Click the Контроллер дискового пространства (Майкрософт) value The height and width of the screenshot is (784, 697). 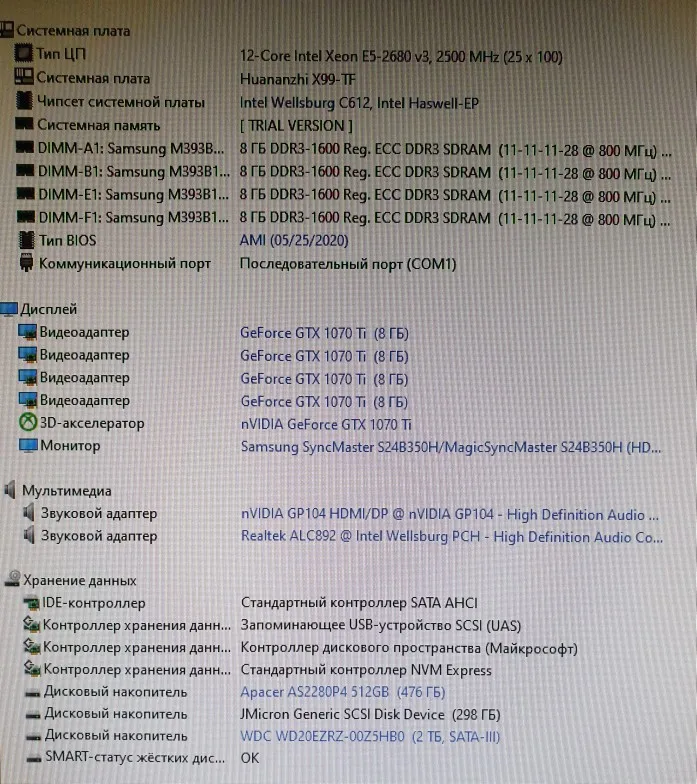click(x=409, y=648)
